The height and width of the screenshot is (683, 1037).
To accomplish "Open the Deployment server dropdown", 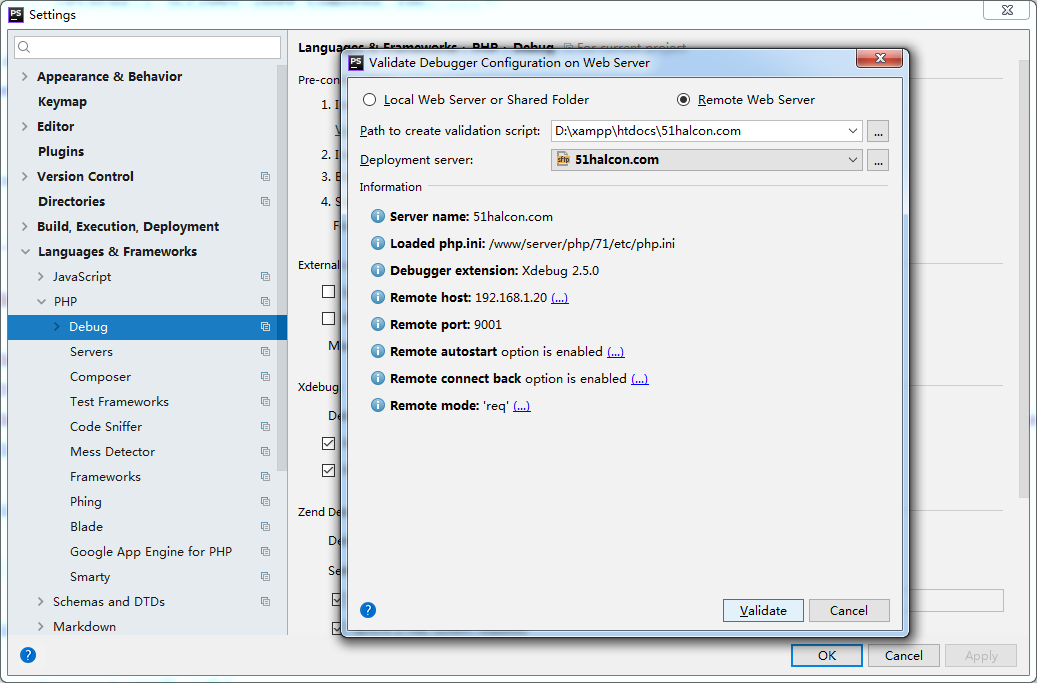I will coord(852,160).
